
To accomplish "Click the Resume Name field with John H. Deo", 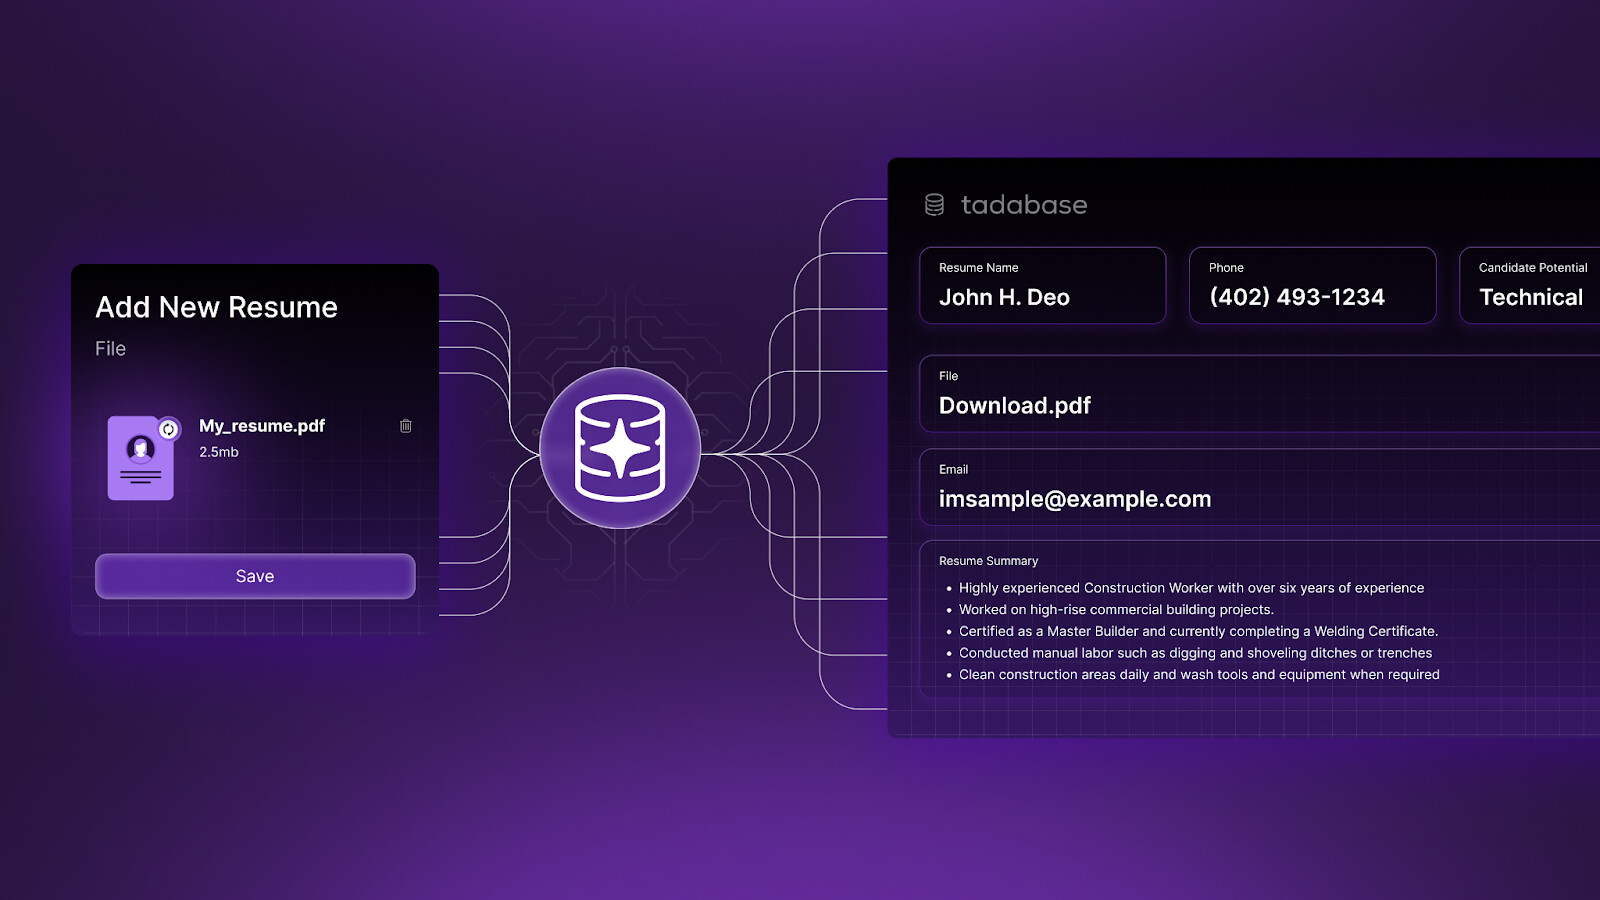I will point(1042,286).
